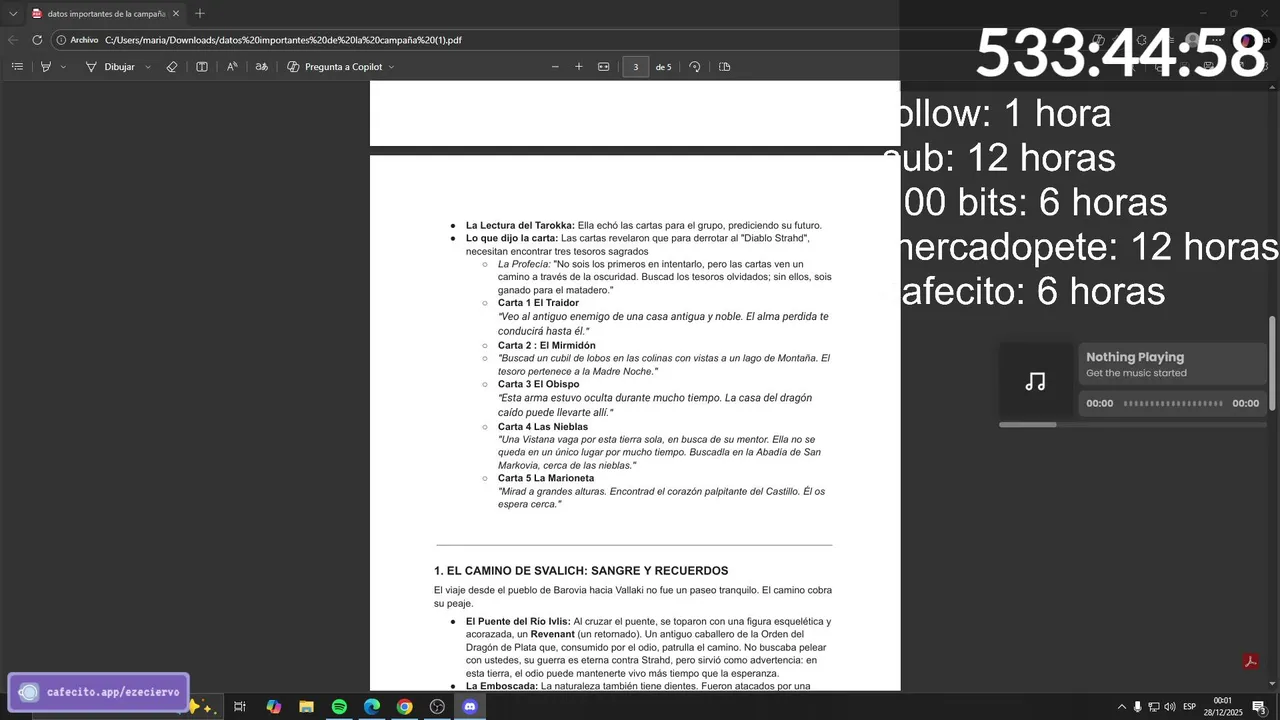Open File Explorer from taskbar
Image resolution: width=1280 pixels, height=720 pixels.
pyautogui.click(x=306, y=707)
